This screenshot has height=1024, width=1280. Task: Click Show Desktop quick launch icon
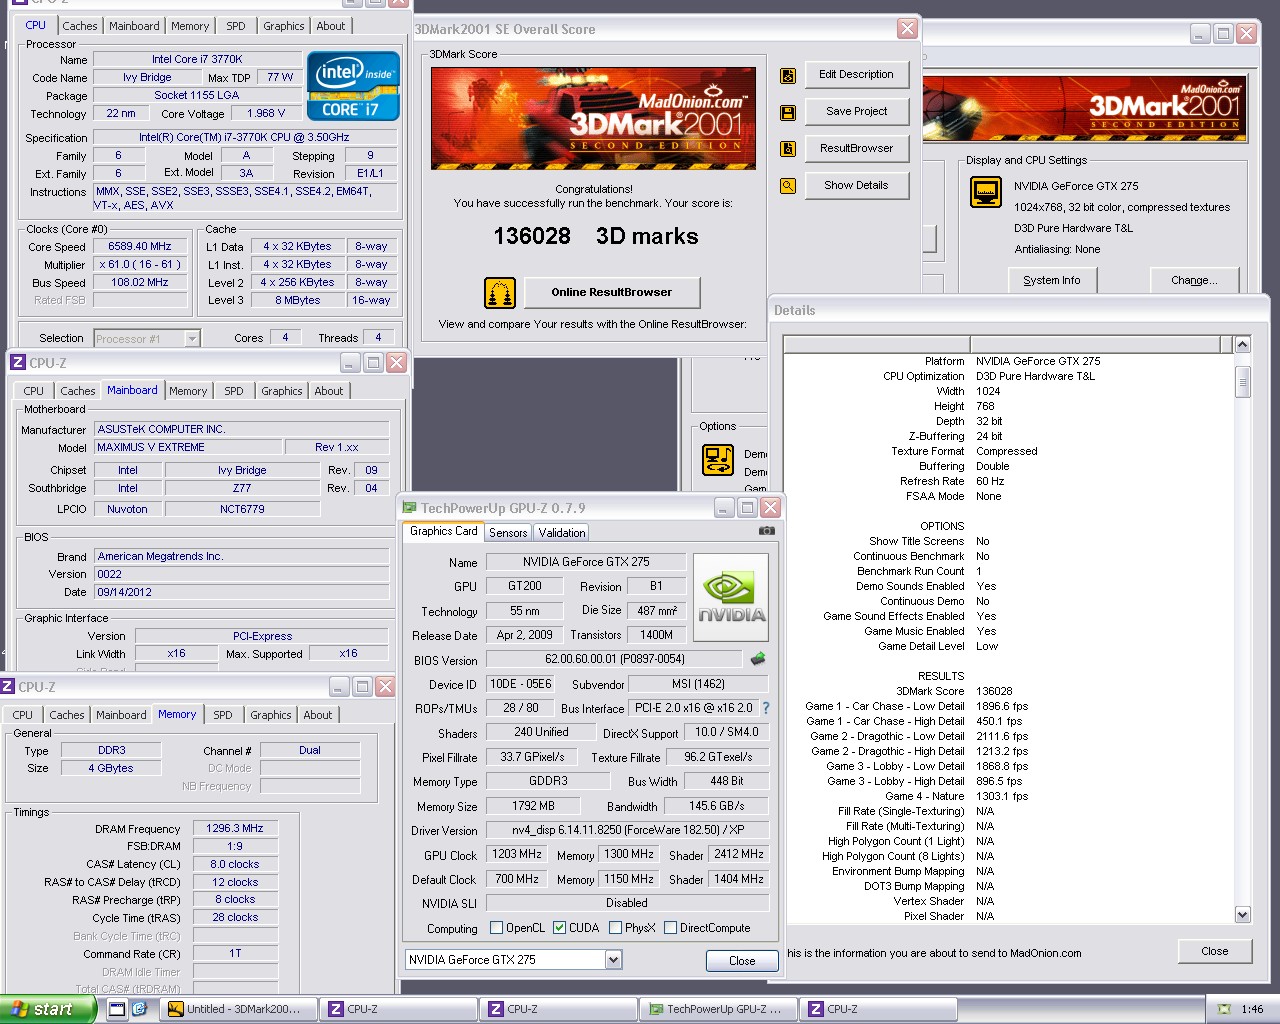117,1009
